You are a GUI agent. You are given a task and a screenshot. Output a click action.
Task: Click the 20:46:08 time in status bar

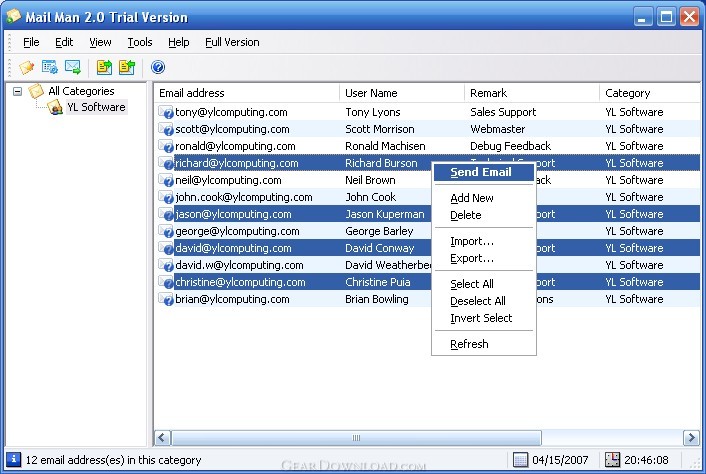646,460
